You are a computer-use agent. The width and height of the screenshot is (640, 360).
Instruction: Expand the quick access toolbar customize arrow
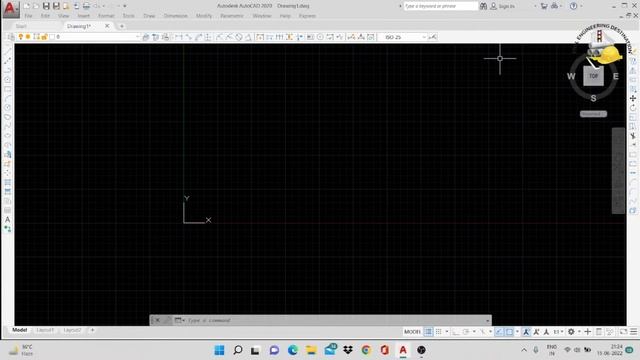[x=124, y=6]
